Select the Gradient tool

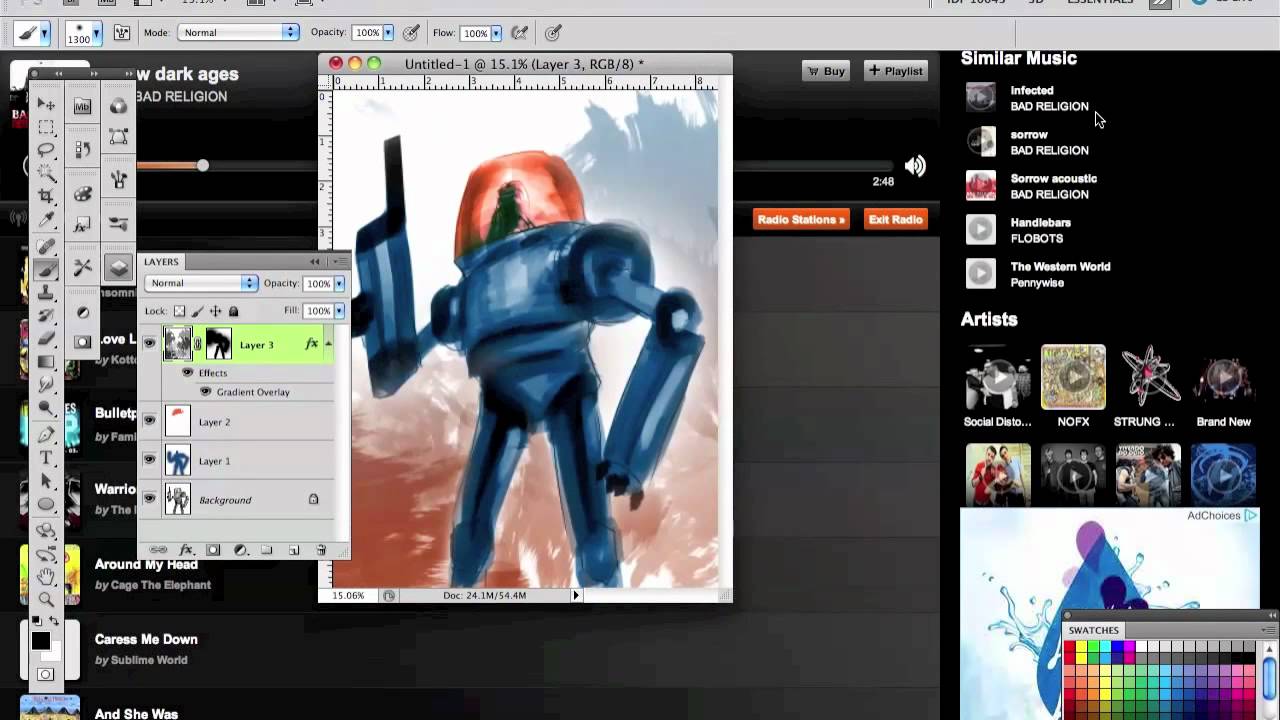(x=46, y=361)
